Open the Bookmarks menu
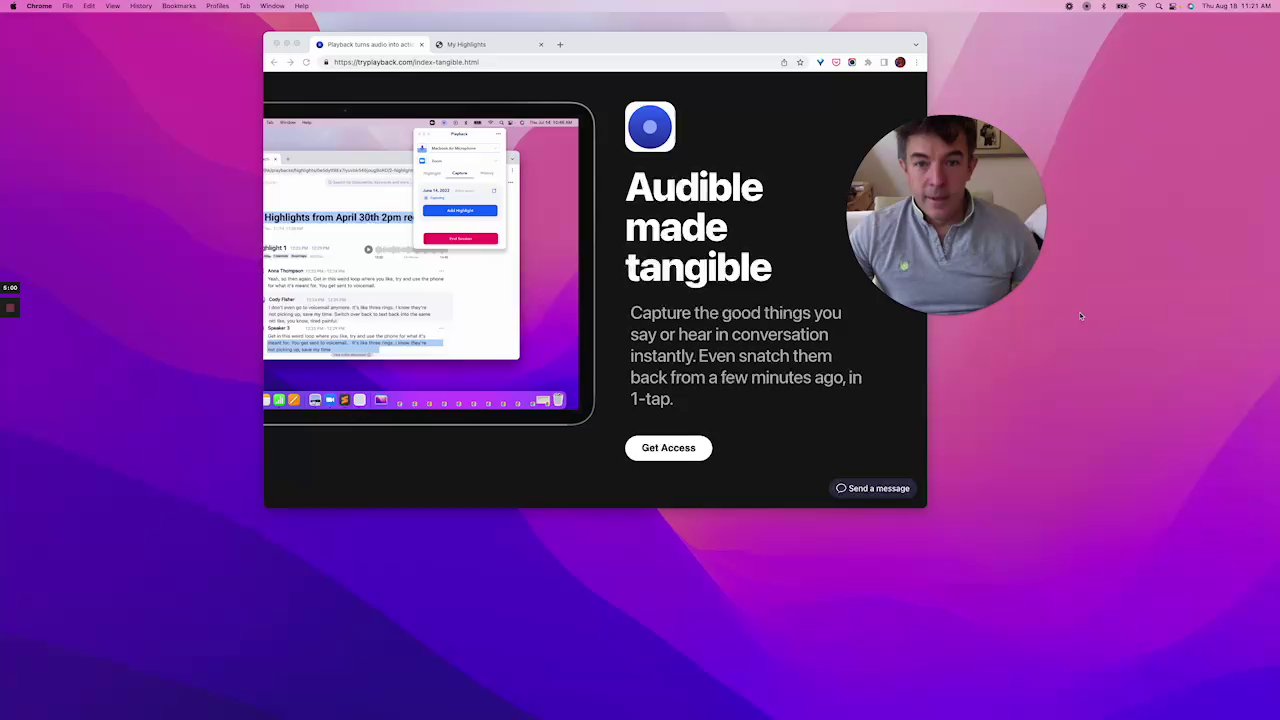The image size is (1280, 720). tap(179, 6)
